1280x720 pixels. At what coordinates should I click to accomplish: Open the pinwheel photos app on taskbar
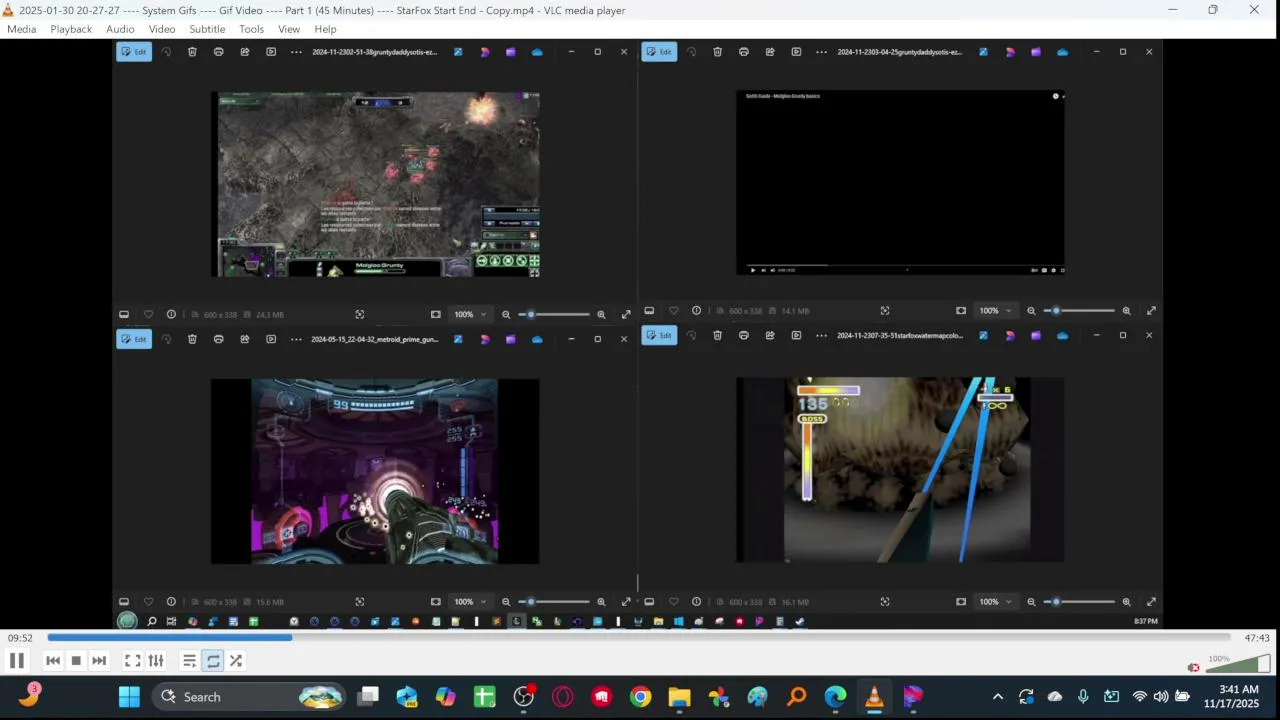click(718, 697)
